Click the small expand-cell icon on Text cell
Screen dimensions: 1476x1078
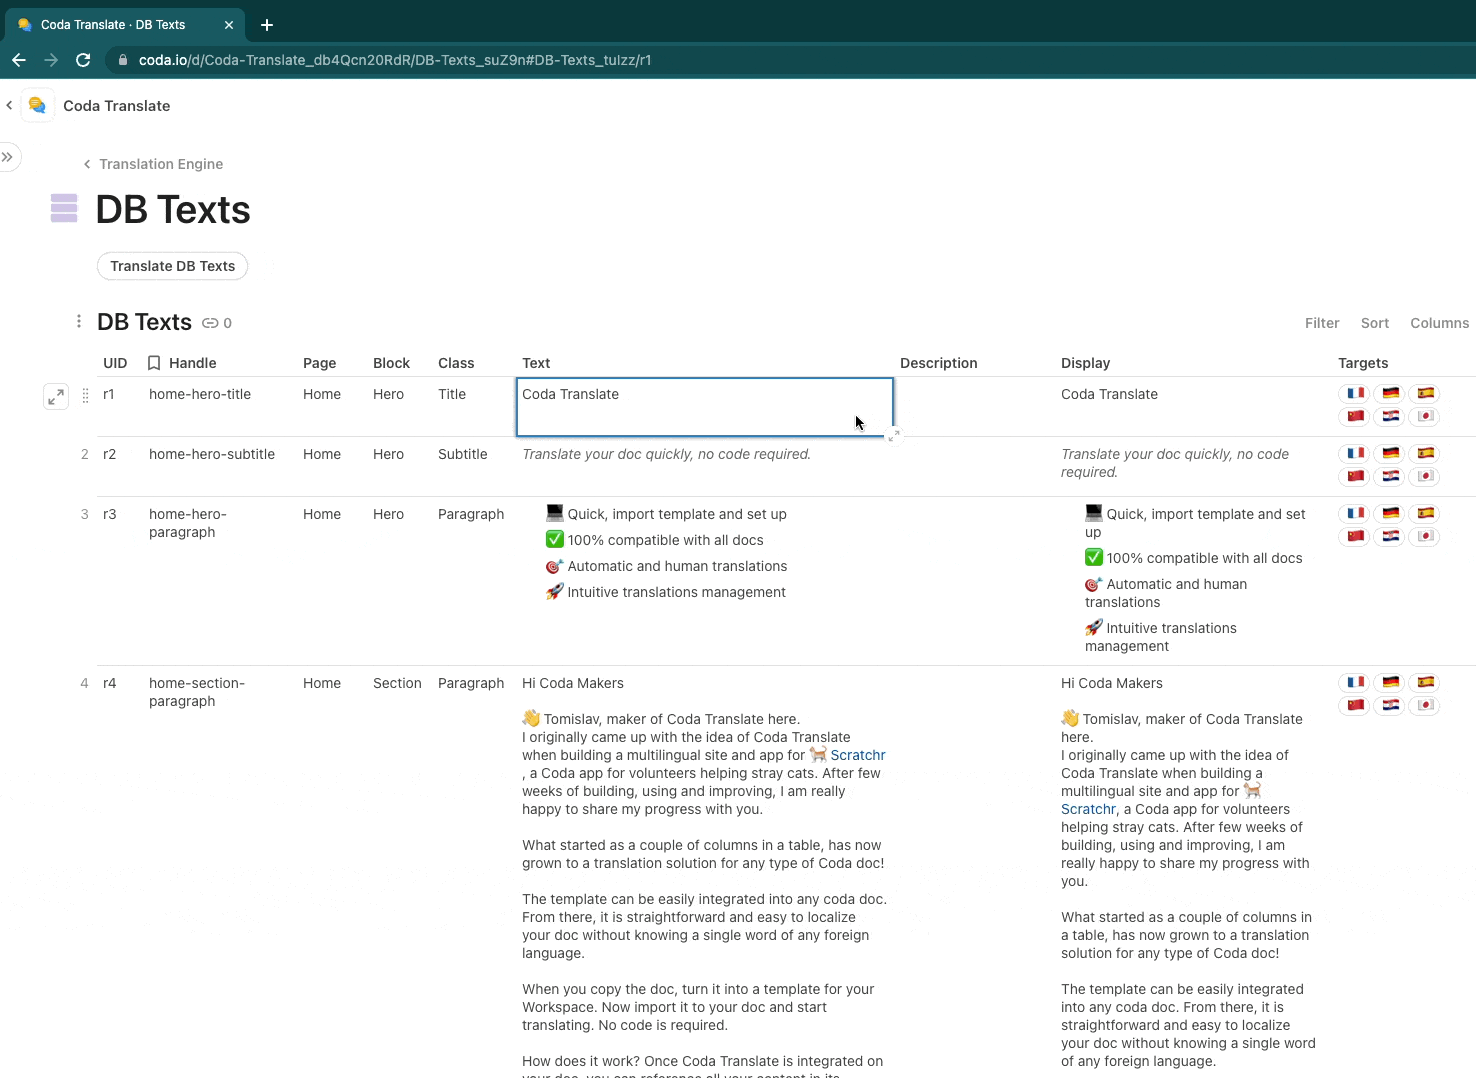pyautogui.click(x=894, y=436)
